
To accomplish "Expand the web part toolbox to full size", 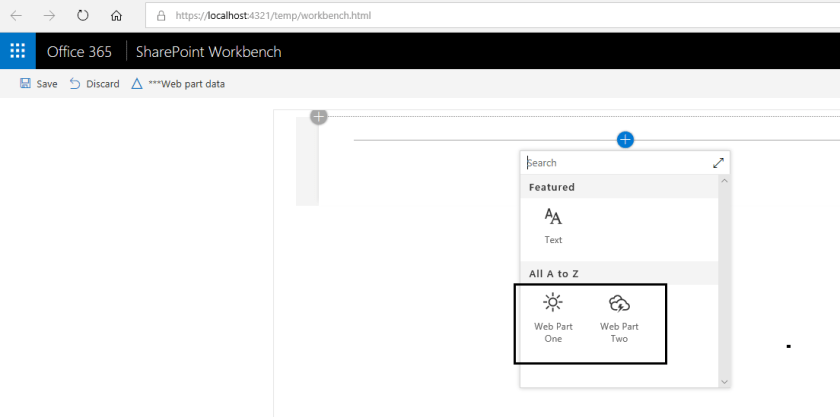I will click(718, 163).
